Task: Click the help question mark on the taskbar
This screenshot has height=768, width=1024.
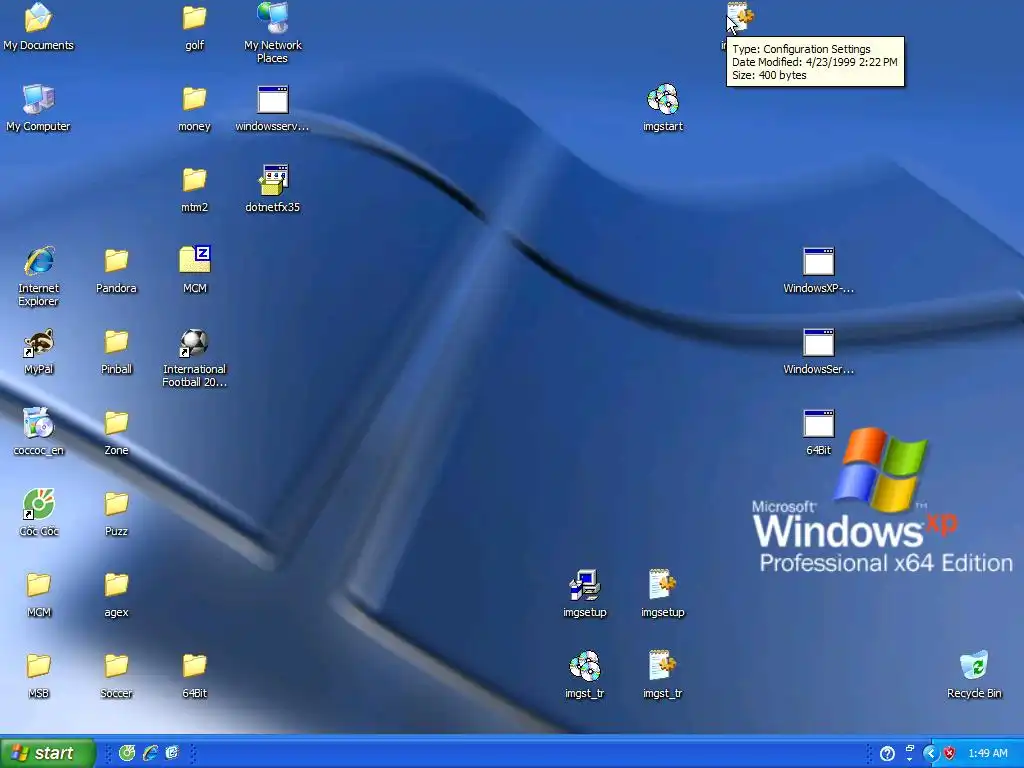Action: click(x=887, y=754)
